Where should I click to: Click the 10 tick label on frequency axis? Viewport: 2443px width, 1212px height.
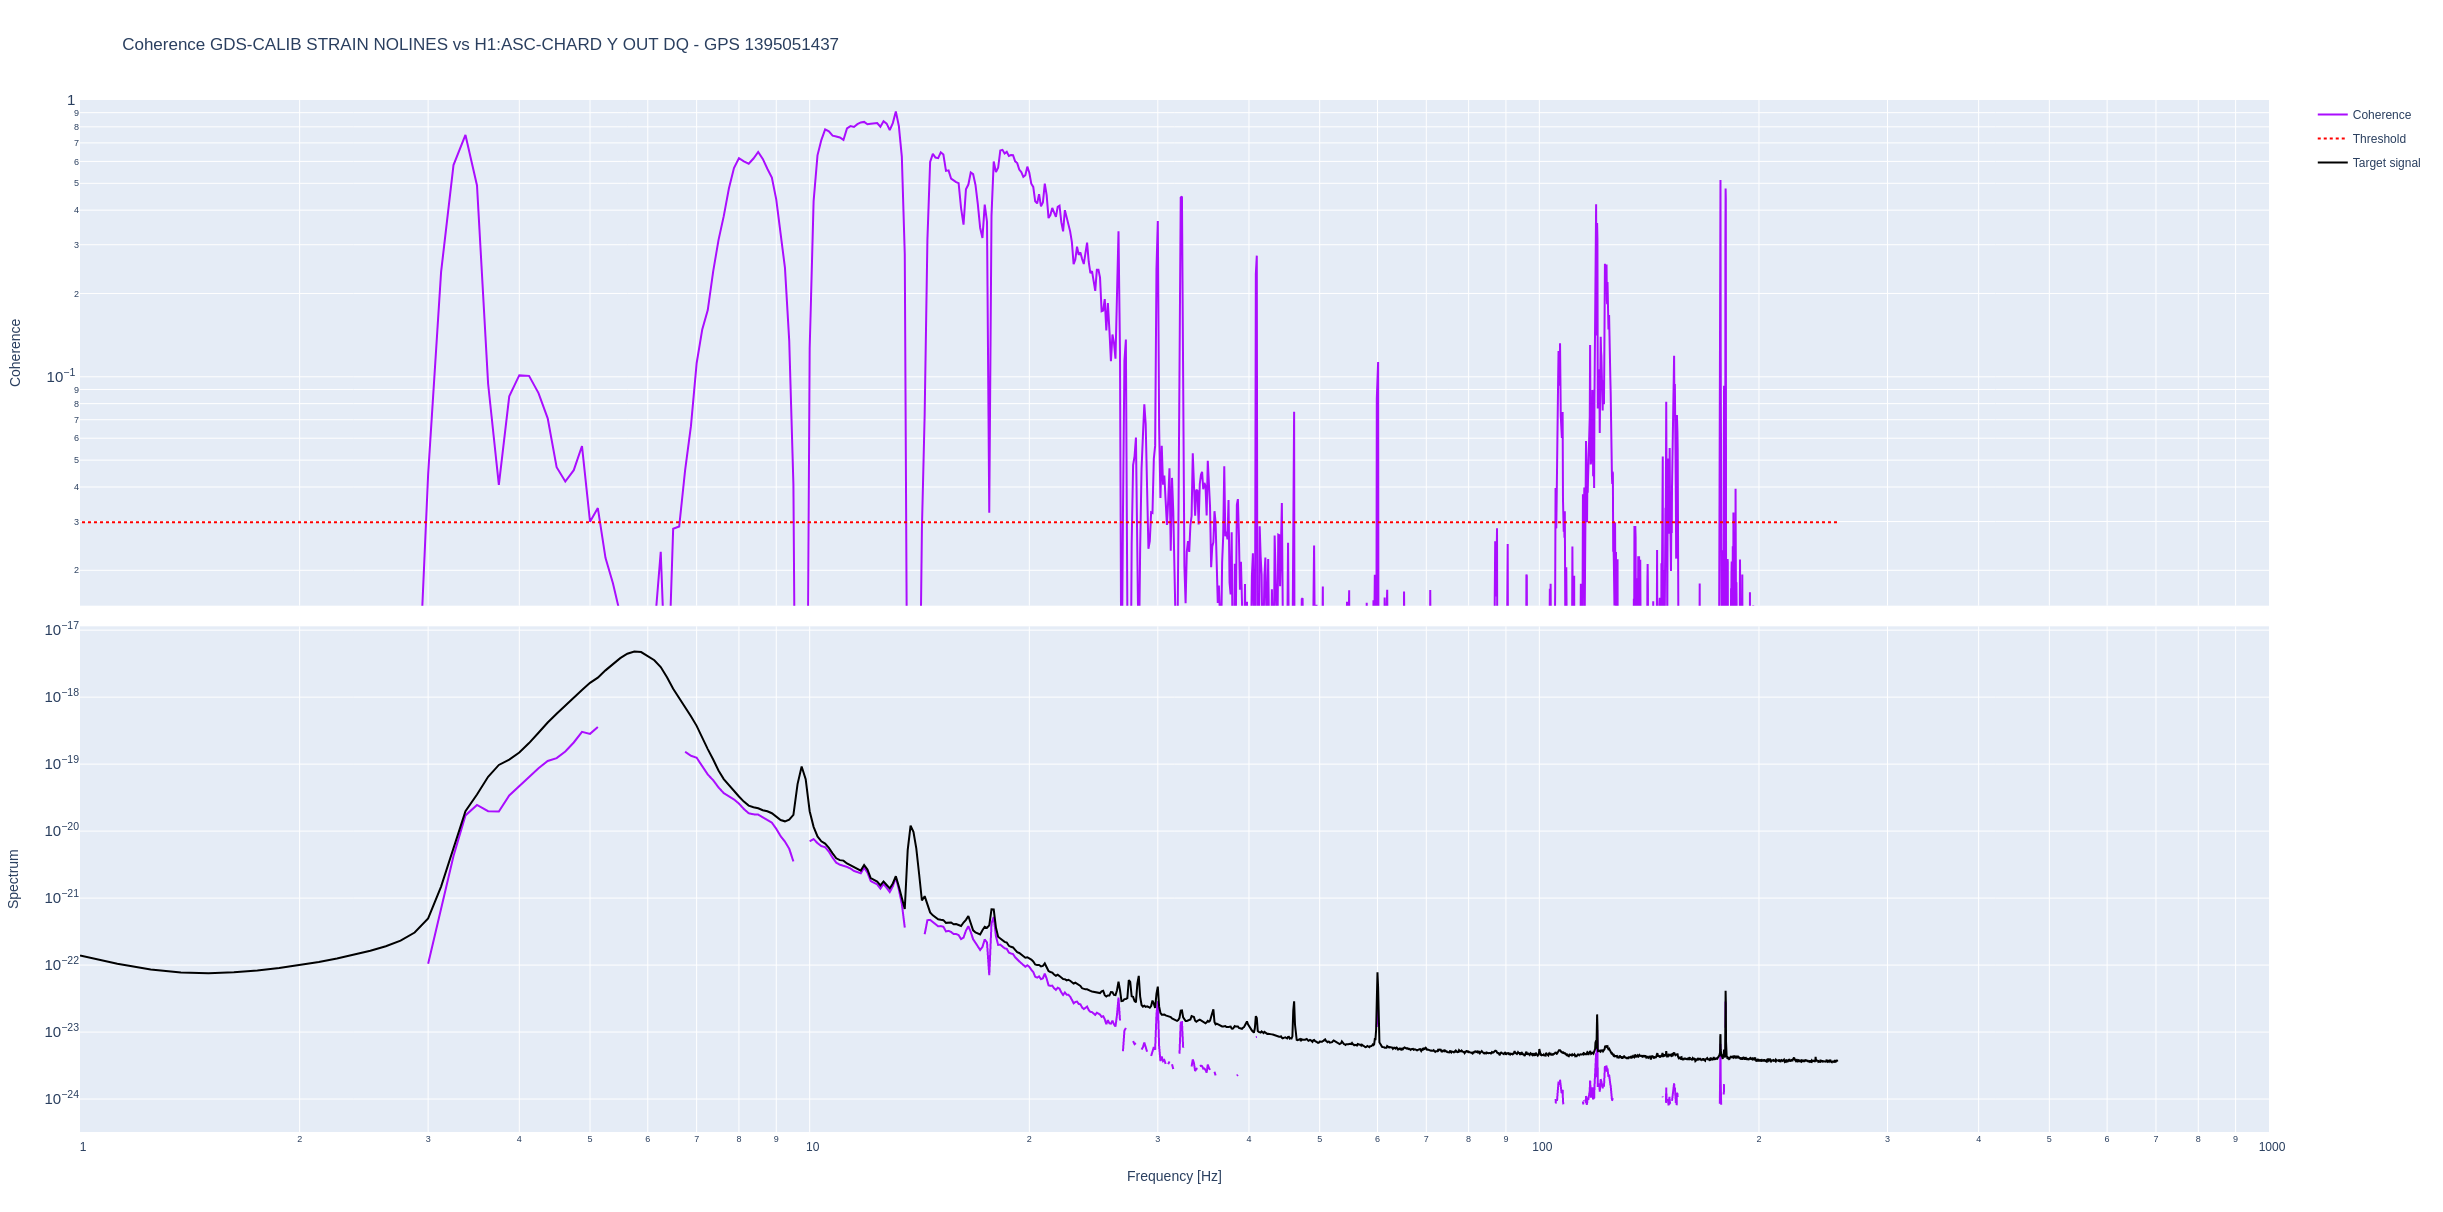pyautogui.click(x=812, y=1147)
